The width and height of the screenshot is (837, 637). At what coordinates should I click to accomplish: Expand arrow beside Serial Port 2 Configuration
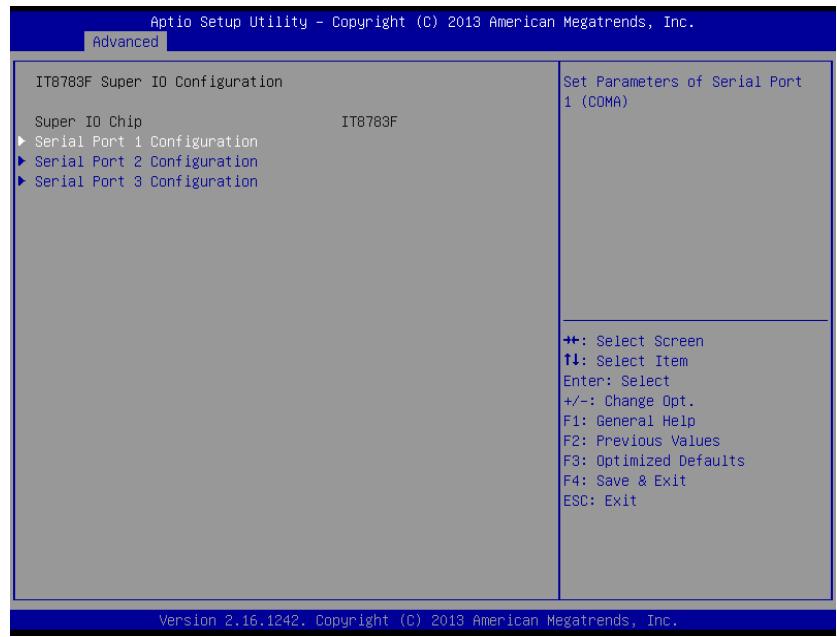point(22,161)
